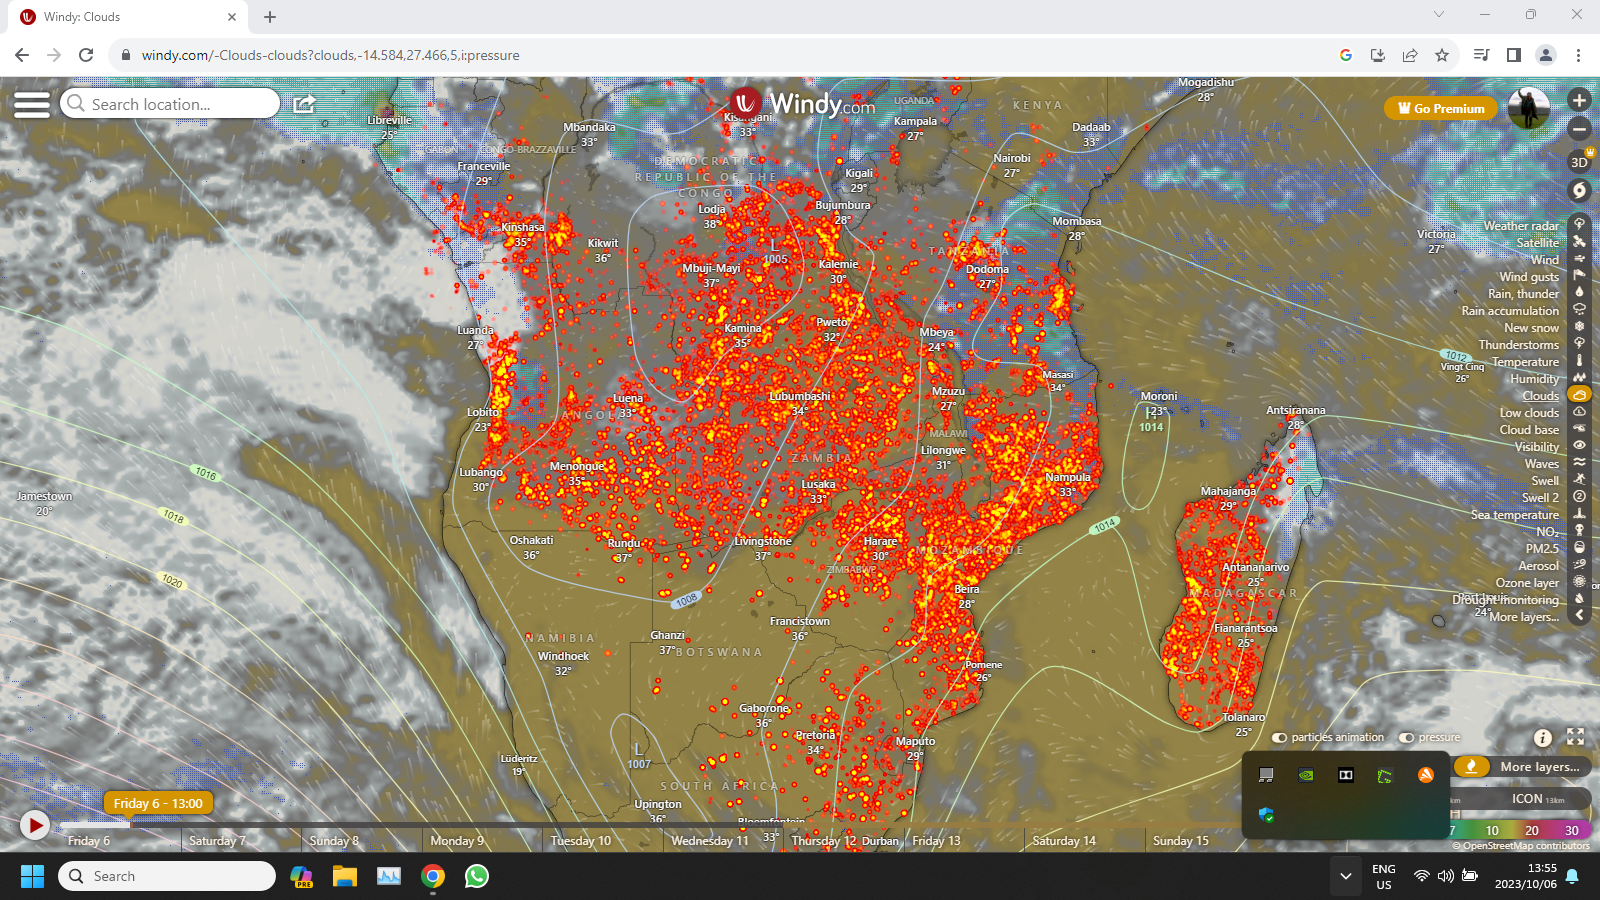Choose Humidity layer label
Screen dimensions: 1600x900
pyautogui.click(x=1535, y=379)
